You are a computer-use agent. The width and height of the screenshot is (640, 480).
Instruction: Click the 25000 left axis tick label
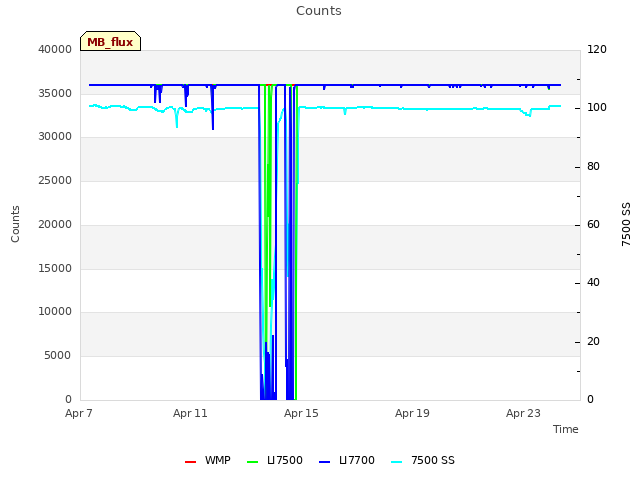pos(55,180)
